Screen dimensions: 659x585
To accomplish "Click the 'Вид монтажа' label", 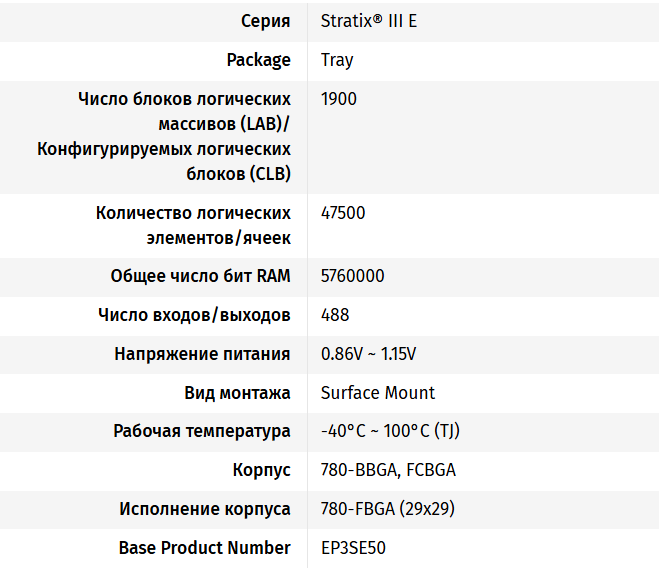I will pyautogui.click(x=237, y=393).
